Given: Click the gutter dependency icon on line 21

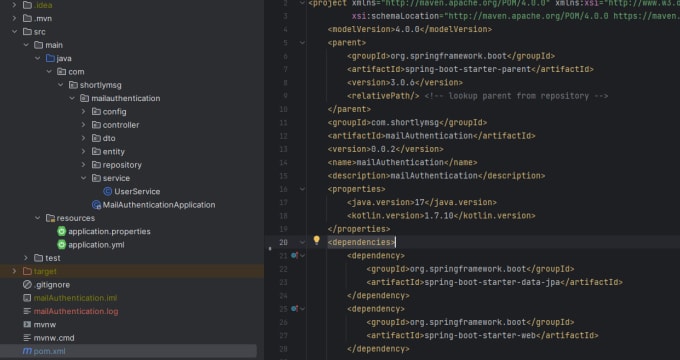Looking at the screenshot, I should [294, 255].
